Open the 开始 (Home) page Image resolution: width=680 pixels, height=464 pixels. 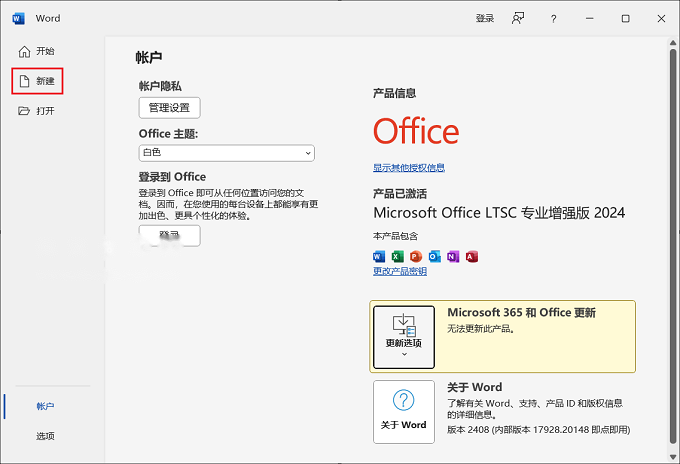pyautogui.click(x=37, y=51)
